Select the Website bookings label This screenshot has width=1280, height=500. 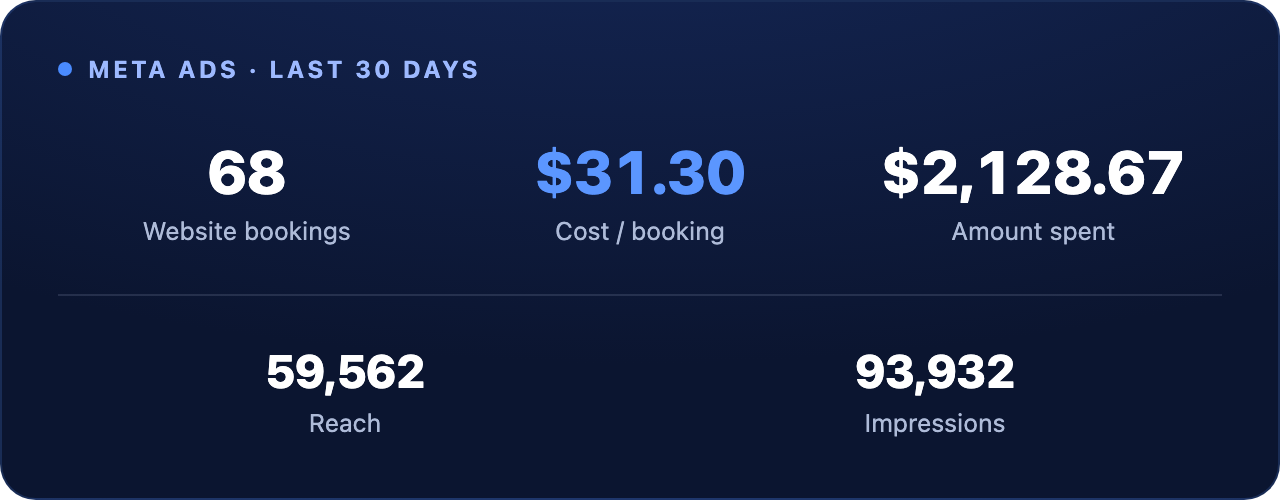(x=247, y=232)
